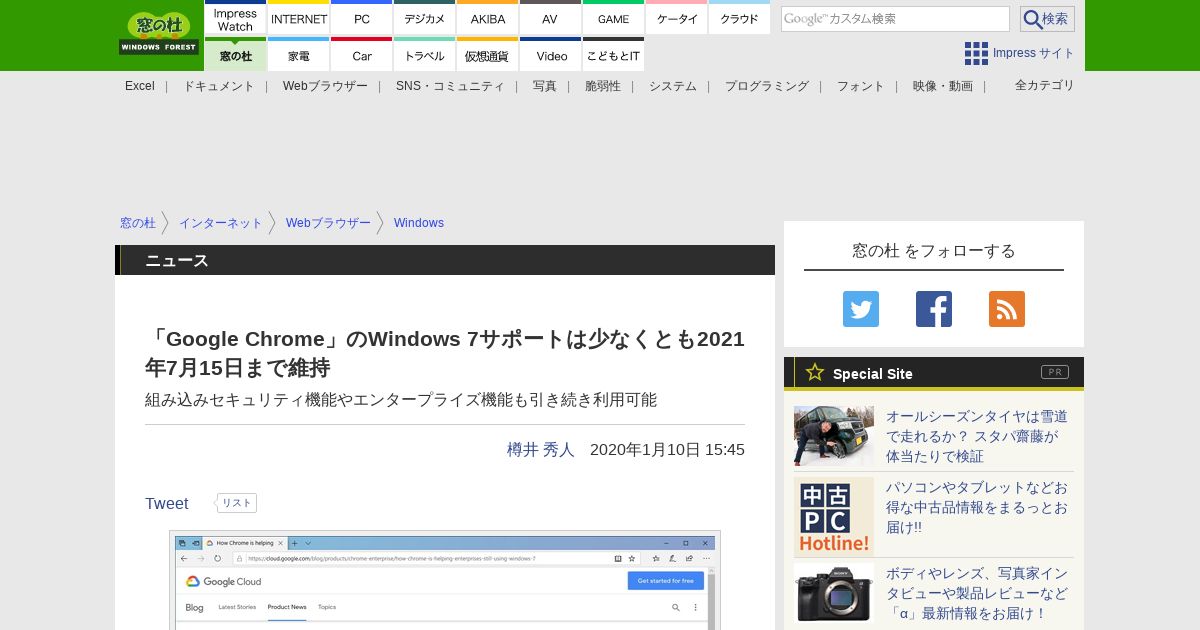Open the Car tab
The height and width of the screenshot is (630, 1200).
pyautogui.click(x=361, y=55)
